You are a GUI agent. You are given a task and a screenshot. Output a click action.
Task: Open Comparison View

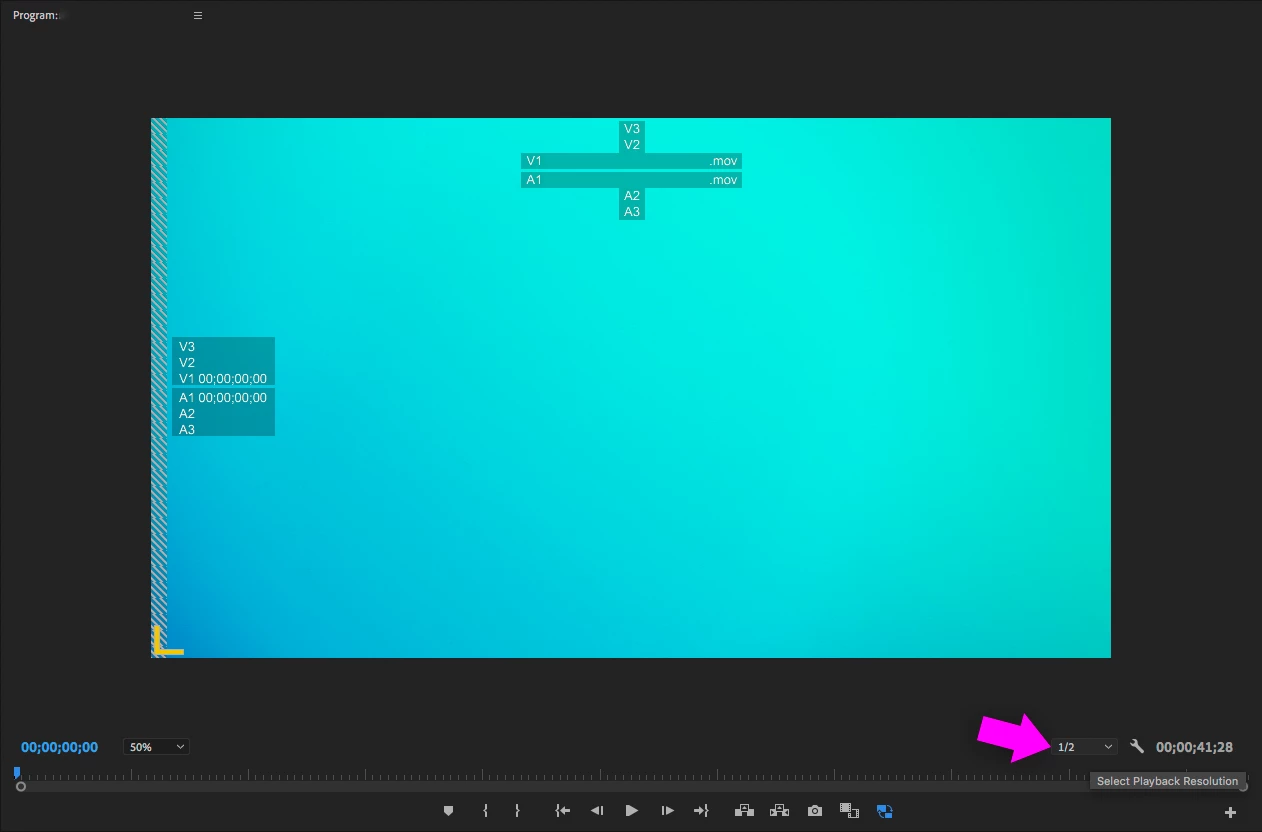(x=849, y=811)
